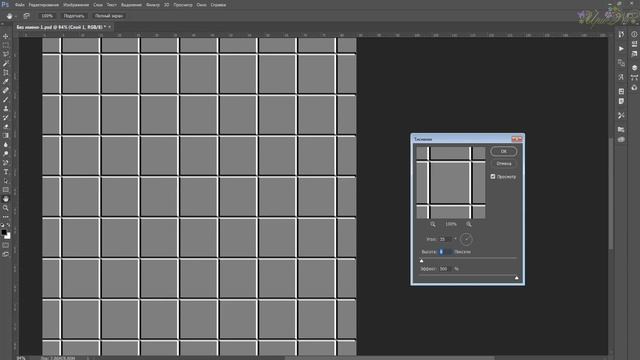Select the Path Selection tool
The width and height of the screenshot is (640, 360).
click(6, 180)
